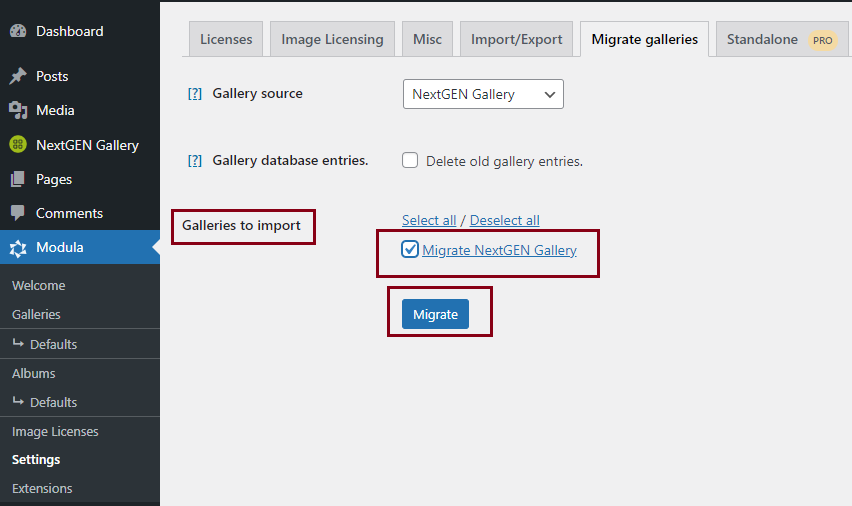Switch to the Image Licensing tab
Viewport: 852px width, 506px height.
pyautogui.click(x=332, y=40)
